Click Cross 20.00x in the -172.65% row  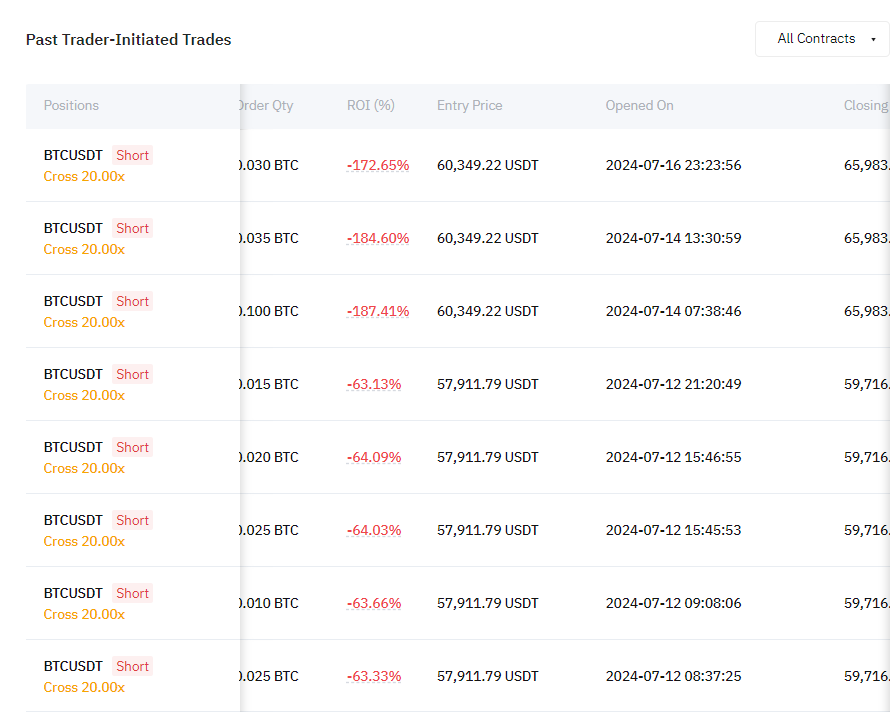(84, 177)
